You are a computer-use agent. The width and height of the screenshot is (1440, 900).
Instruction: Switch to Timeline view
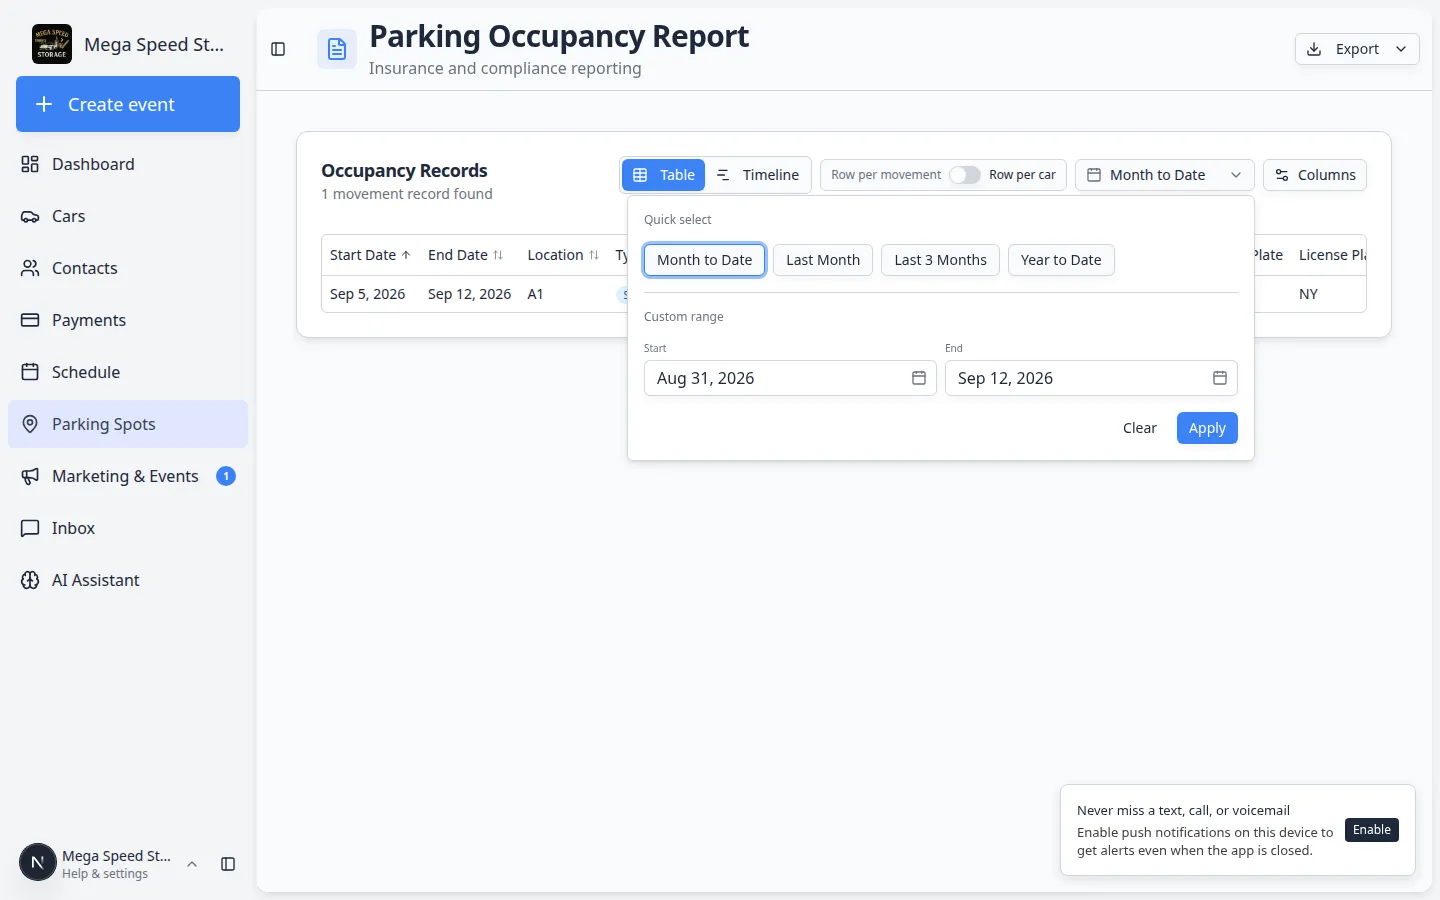pyautogui.click(x=758, y=175)
